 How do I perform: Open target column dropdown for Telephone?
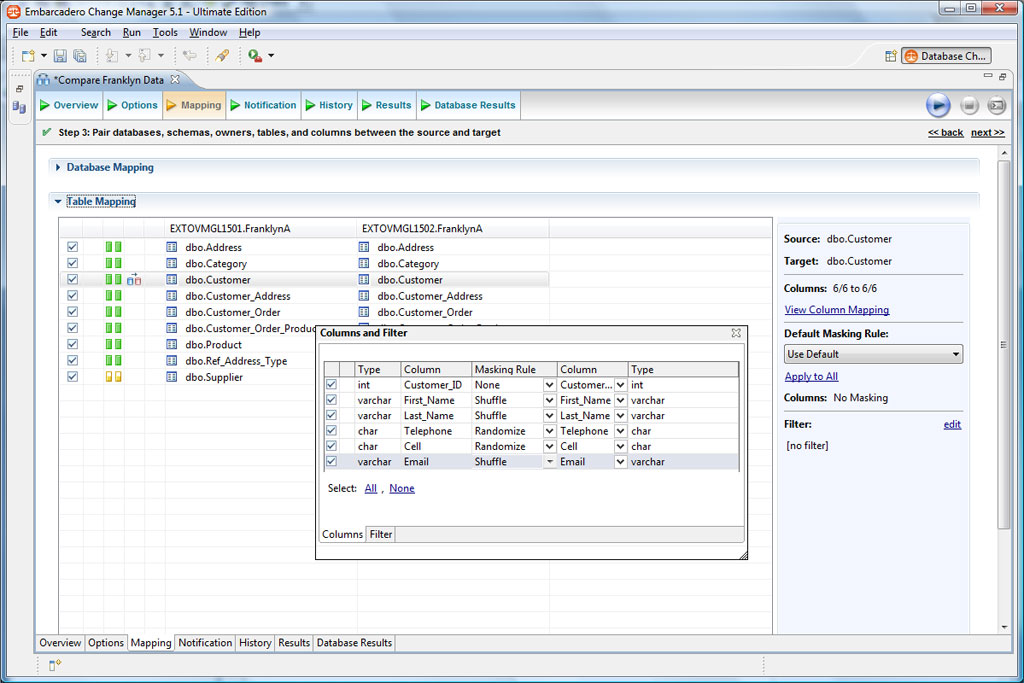(620, 431)
